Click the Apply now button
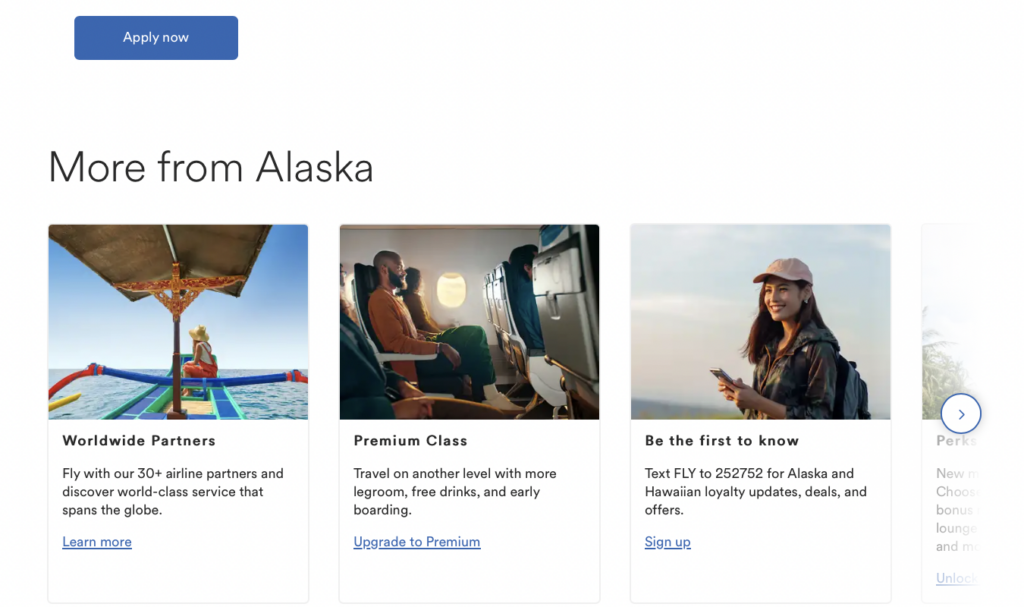Screen dimensions: 1024x607 point(156,38)
